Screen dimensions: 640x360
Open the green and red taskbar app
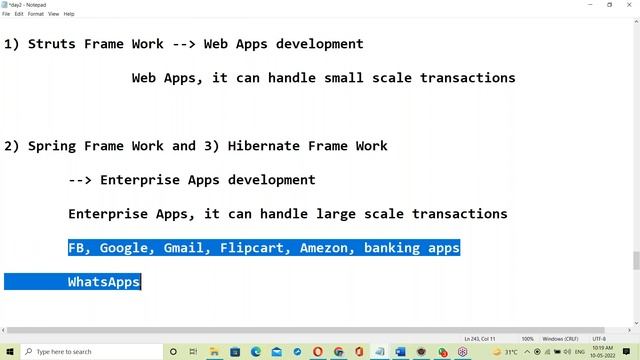(442, 351)
